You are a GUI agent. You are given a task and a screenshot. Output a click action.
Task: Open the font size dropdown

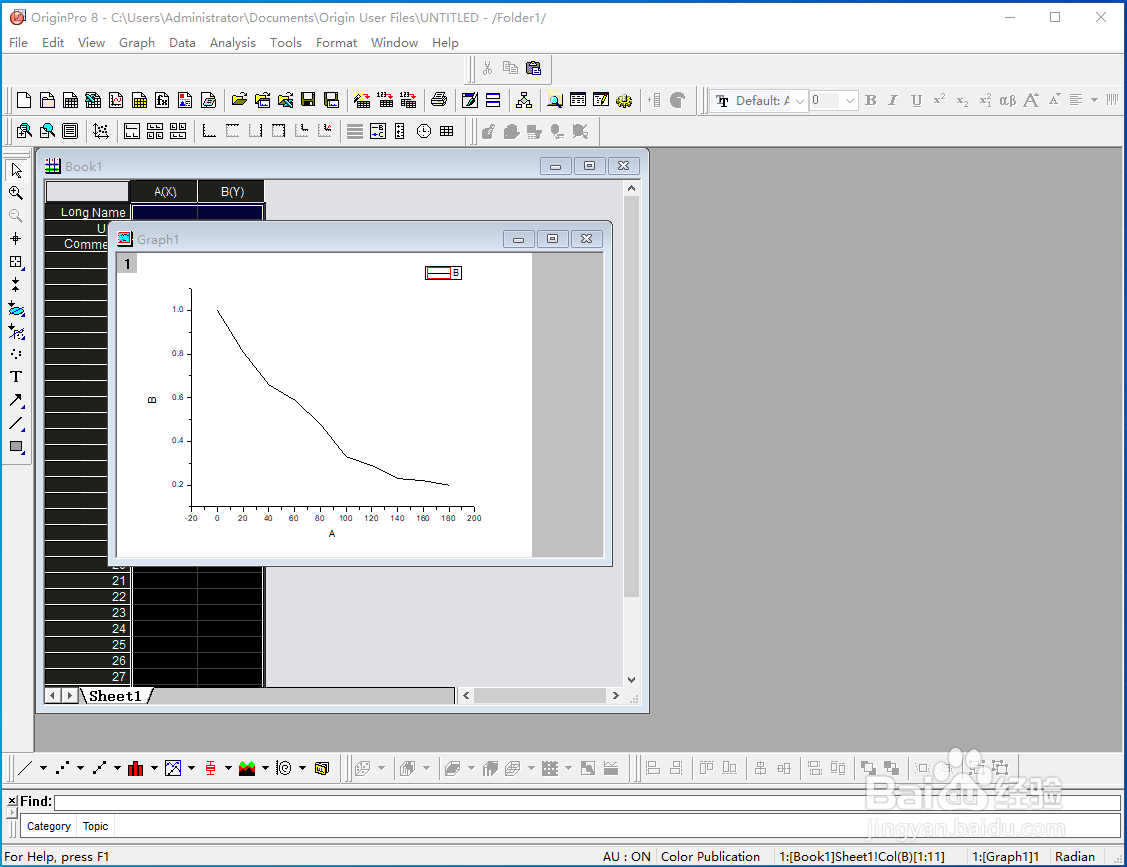click(x=850, y=101)
